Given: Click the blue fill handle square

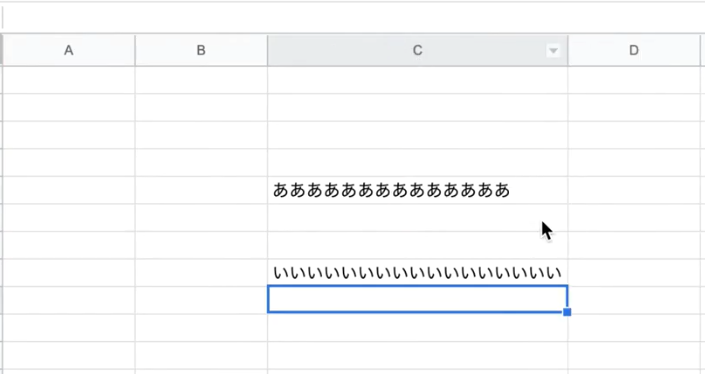Looking at the screenshot, I should pos(567,312).
